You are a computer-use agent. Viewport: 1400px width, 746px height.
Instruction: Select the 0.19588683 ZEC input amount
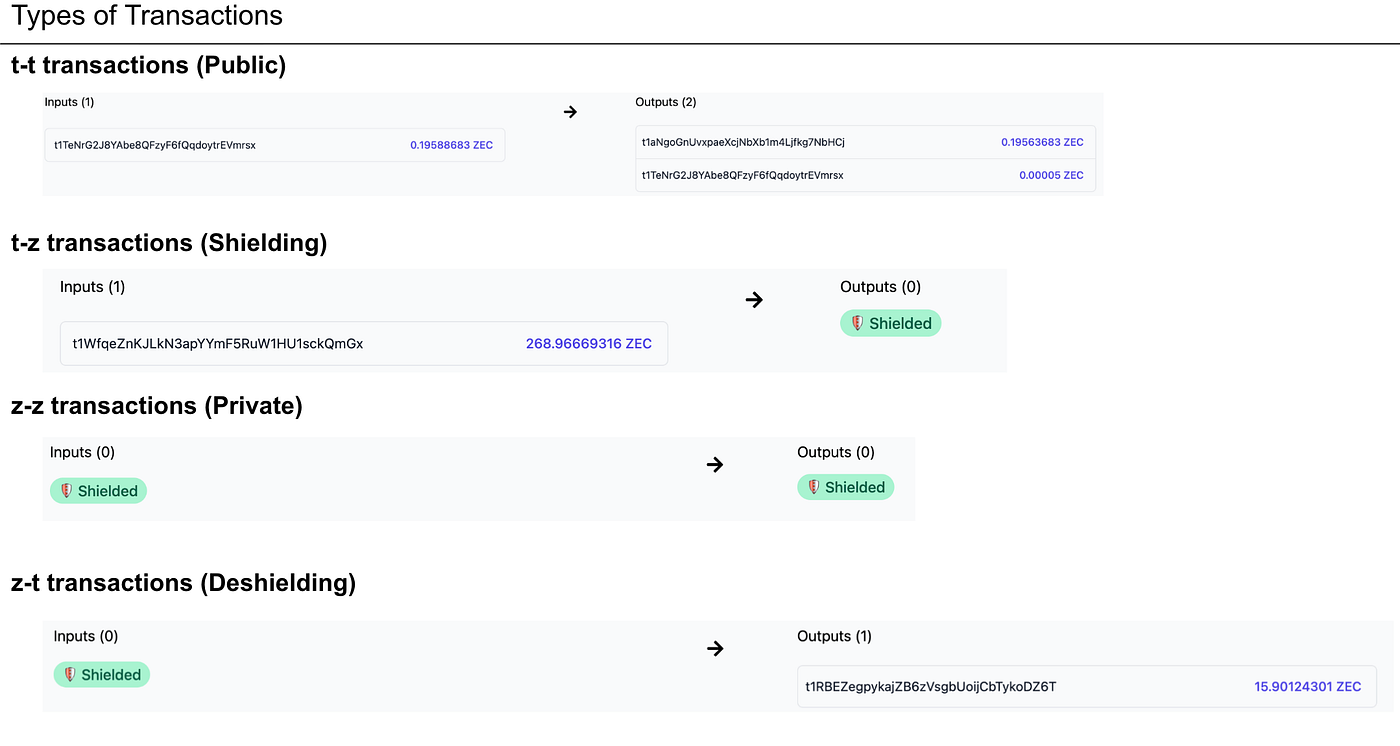pos(451,145)
